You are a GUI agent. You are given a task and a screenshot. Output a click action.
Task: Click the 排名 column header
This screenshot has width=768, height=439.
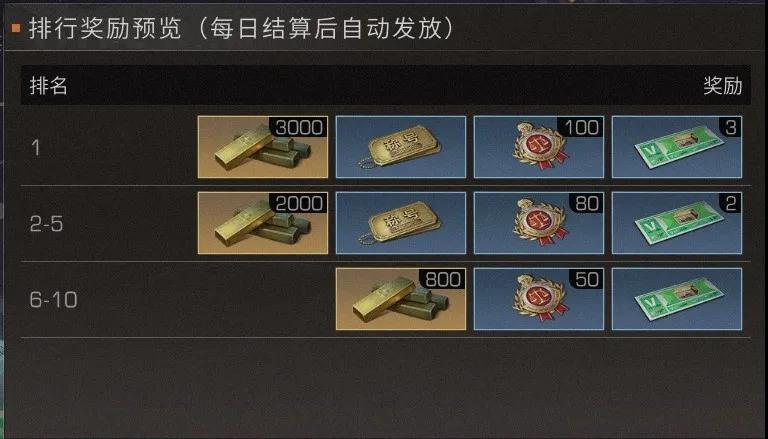click(48, 86)
